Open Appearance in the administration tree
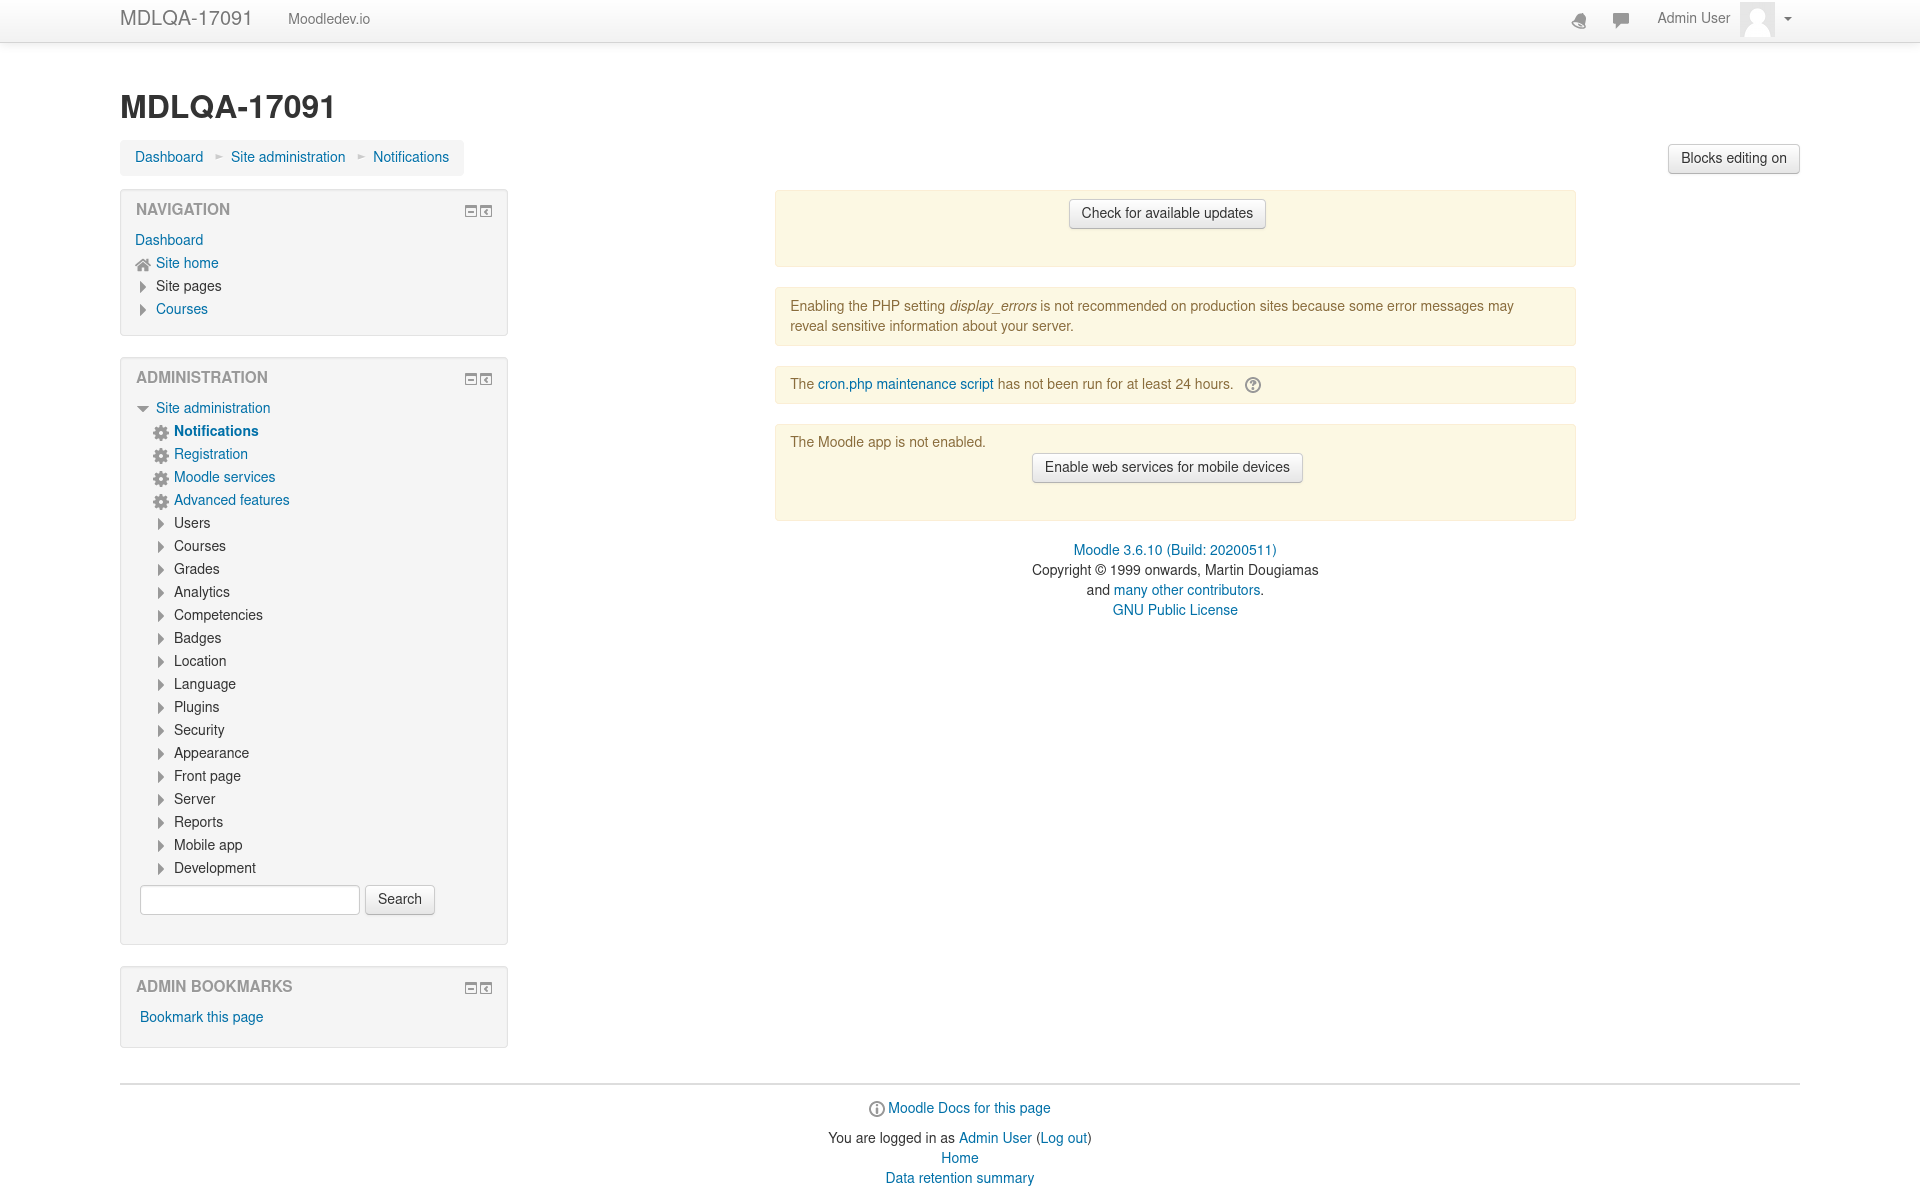Image resolution: width=1920 pixels, height=1203 pixels. point(211,753)
